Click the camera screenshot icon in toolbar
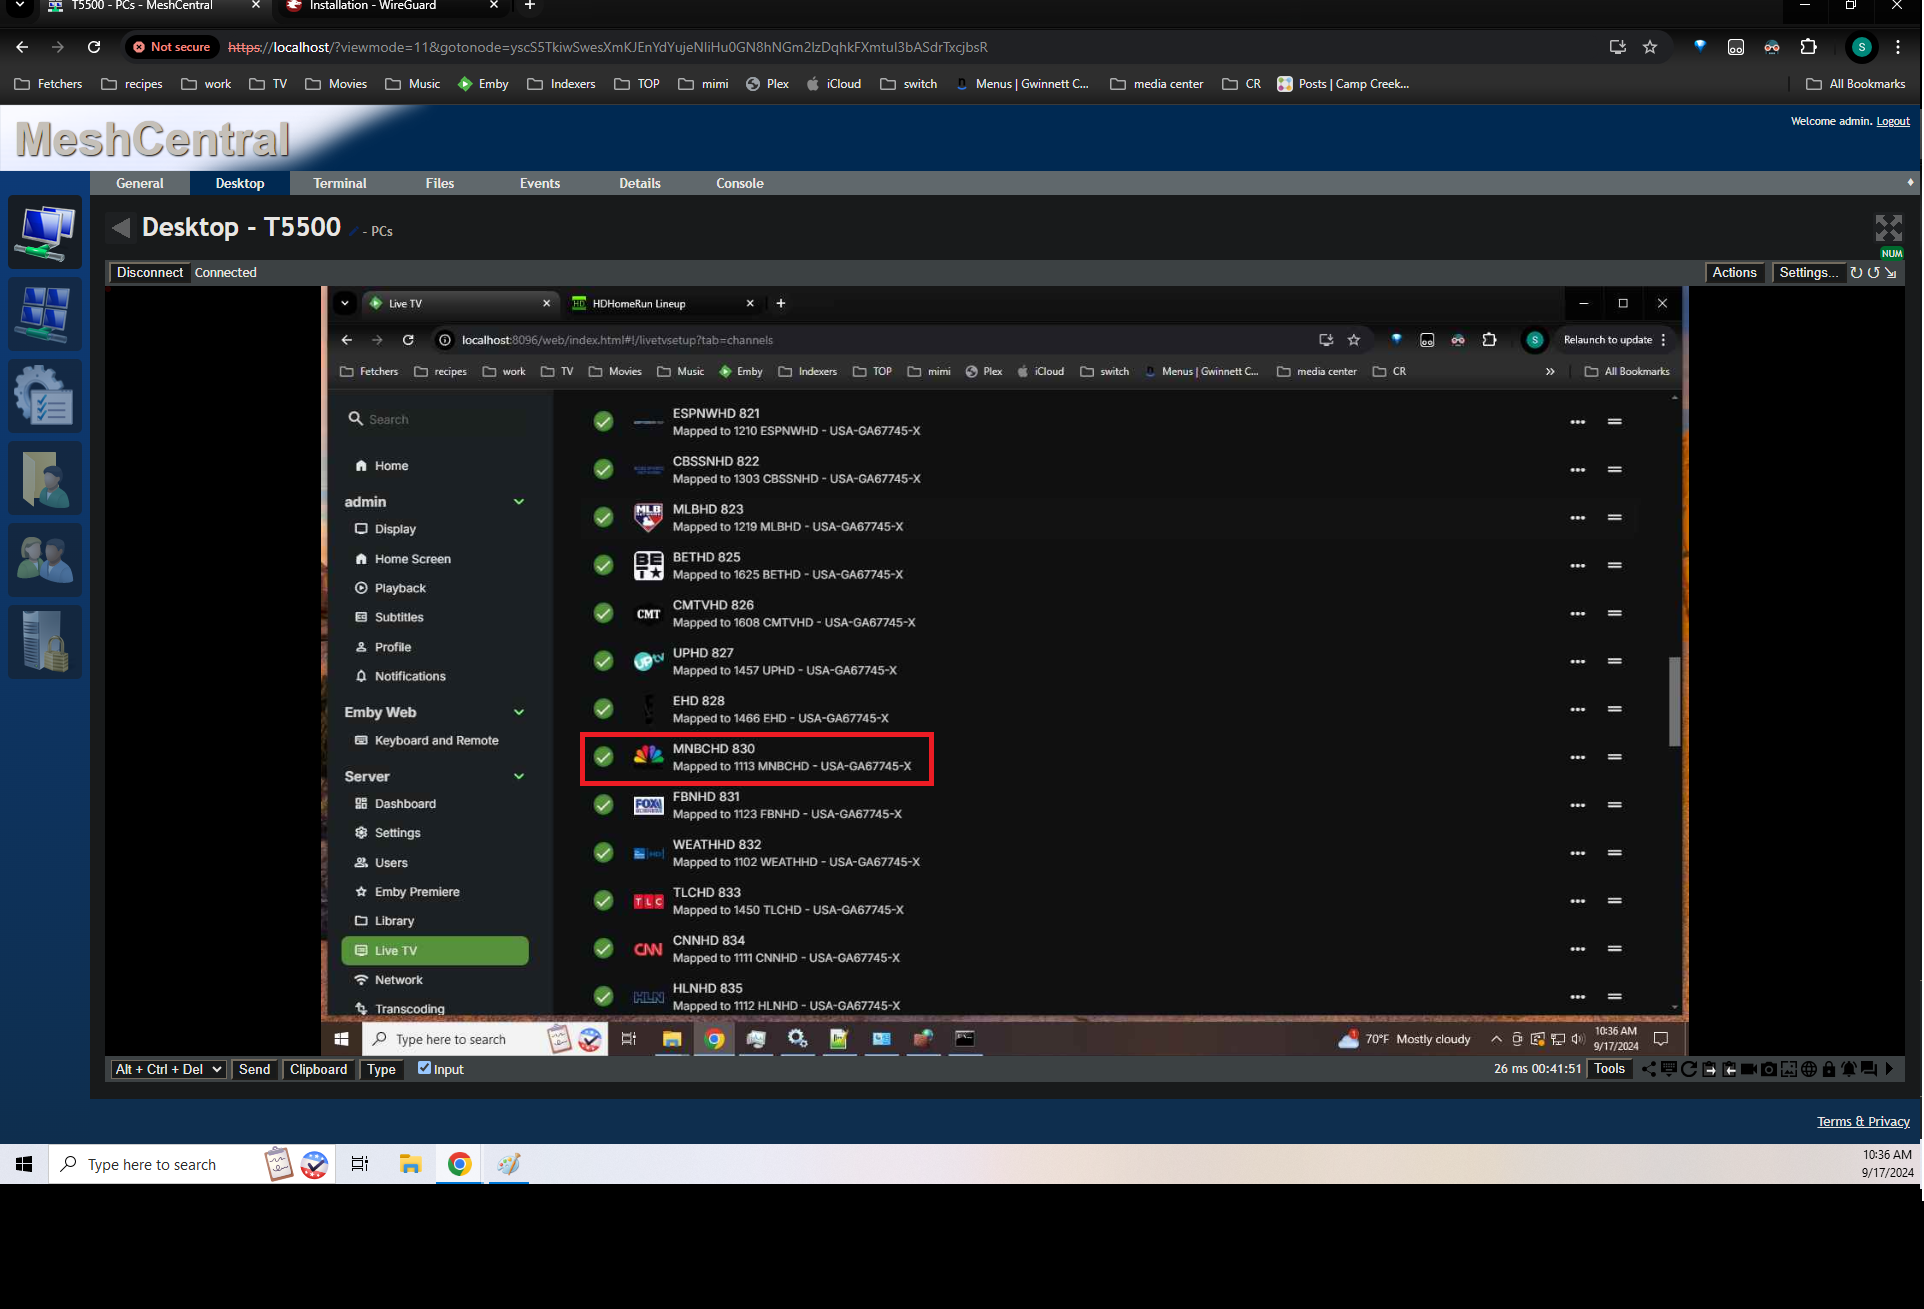Image resolution: width=1924 pixels, height=1309 pixels. (x=1769, y=1069)
